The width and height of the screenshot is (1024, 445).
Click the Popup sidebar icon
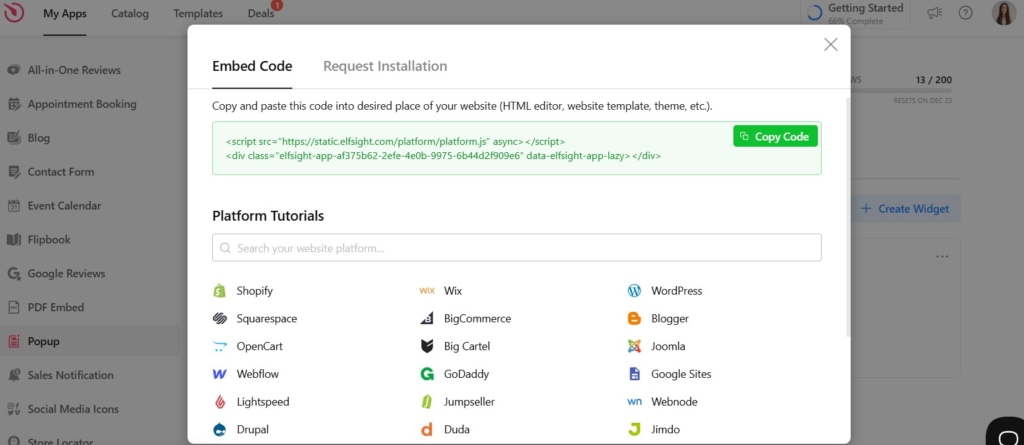[14, 341]
